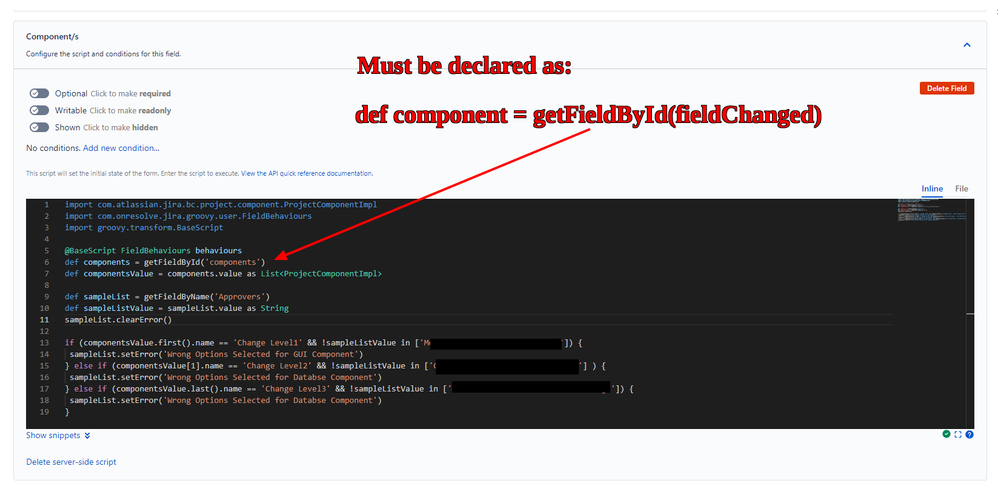Toggle the Optional switch to required
The image size is (998, 489).
tap(39, 93)
